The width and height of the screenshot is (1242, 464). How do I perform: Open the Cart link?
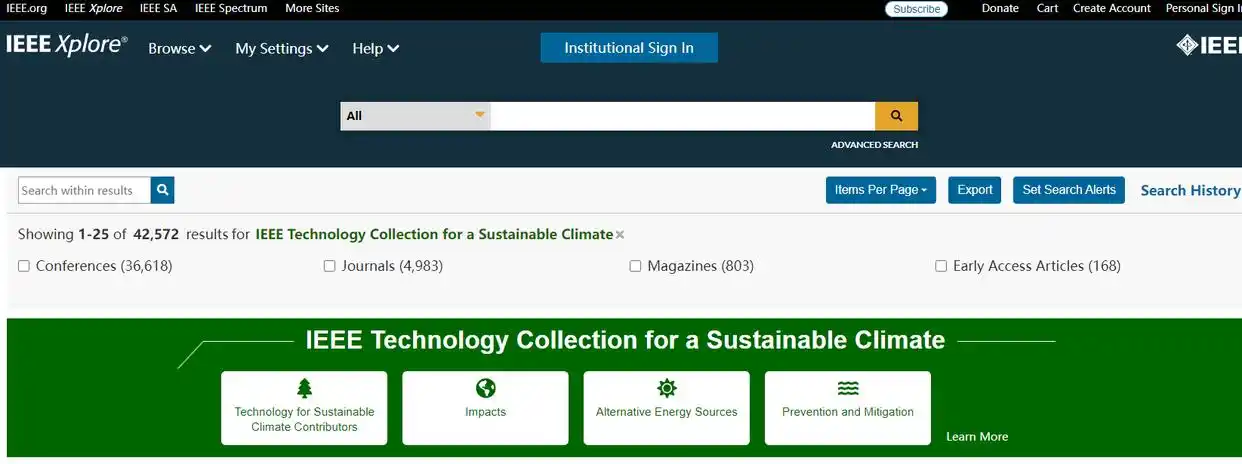pos(1047,8)
